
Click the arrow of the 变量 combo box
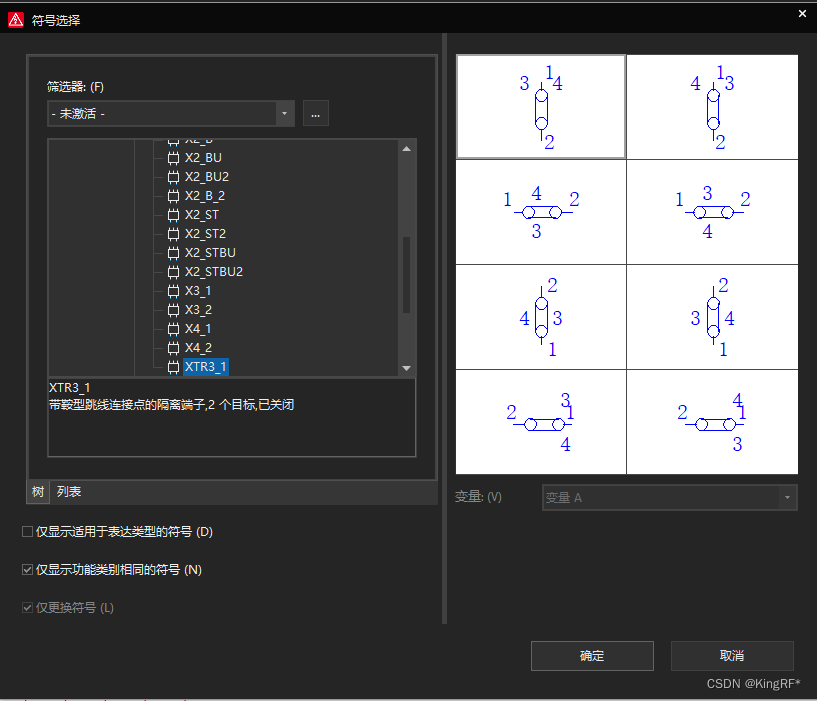[x=787, y=498]
